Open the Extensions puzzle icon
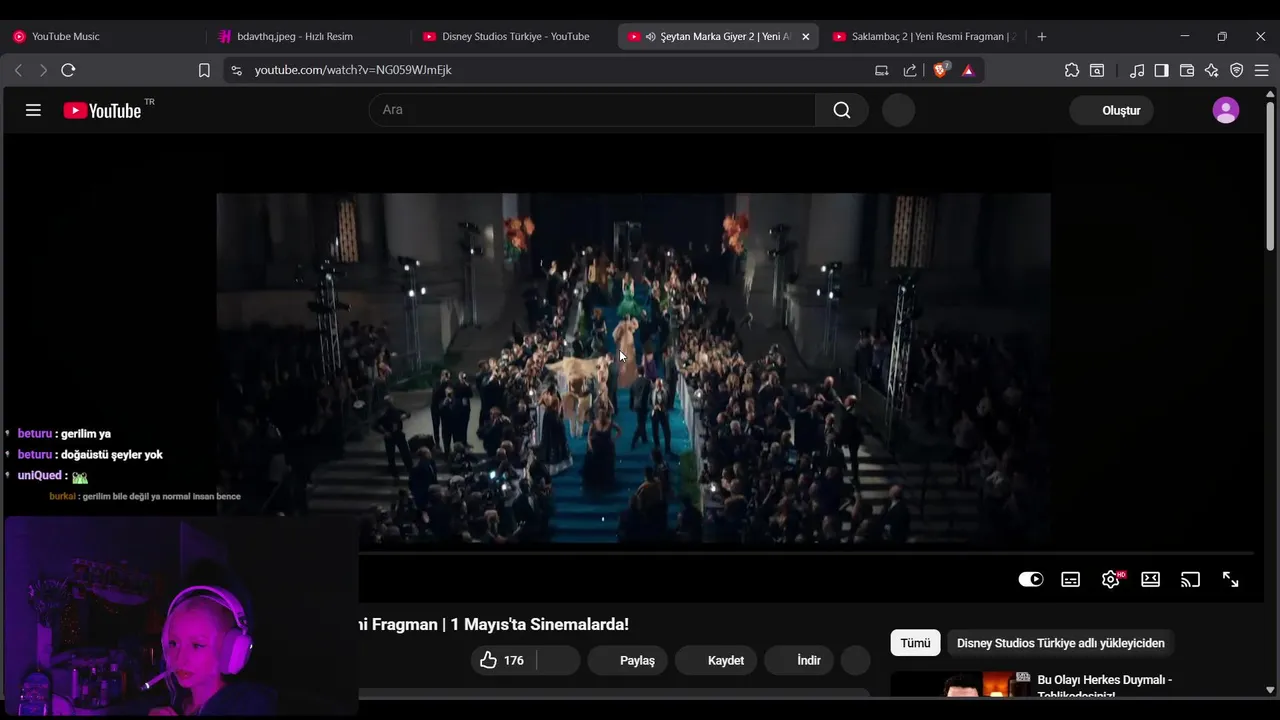Screen dimensions: 1280x720 tap(1072, 70)
